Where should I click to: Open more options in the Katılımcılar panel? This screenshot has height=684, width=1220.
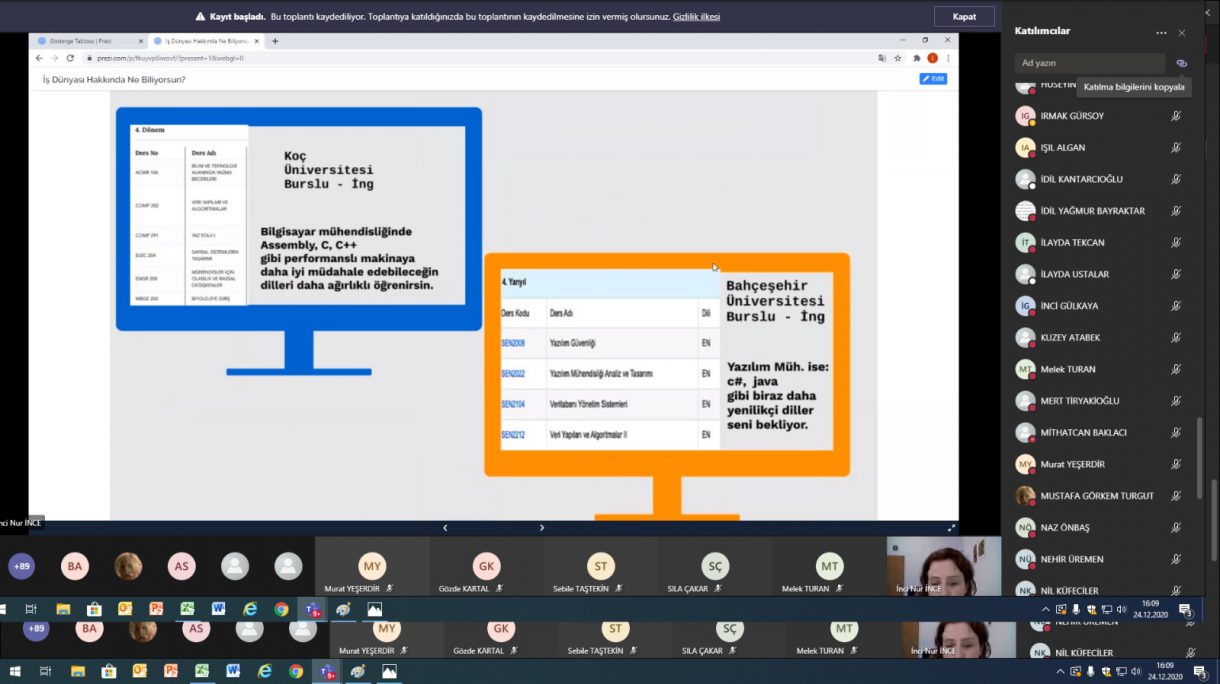pos(1161,33)
